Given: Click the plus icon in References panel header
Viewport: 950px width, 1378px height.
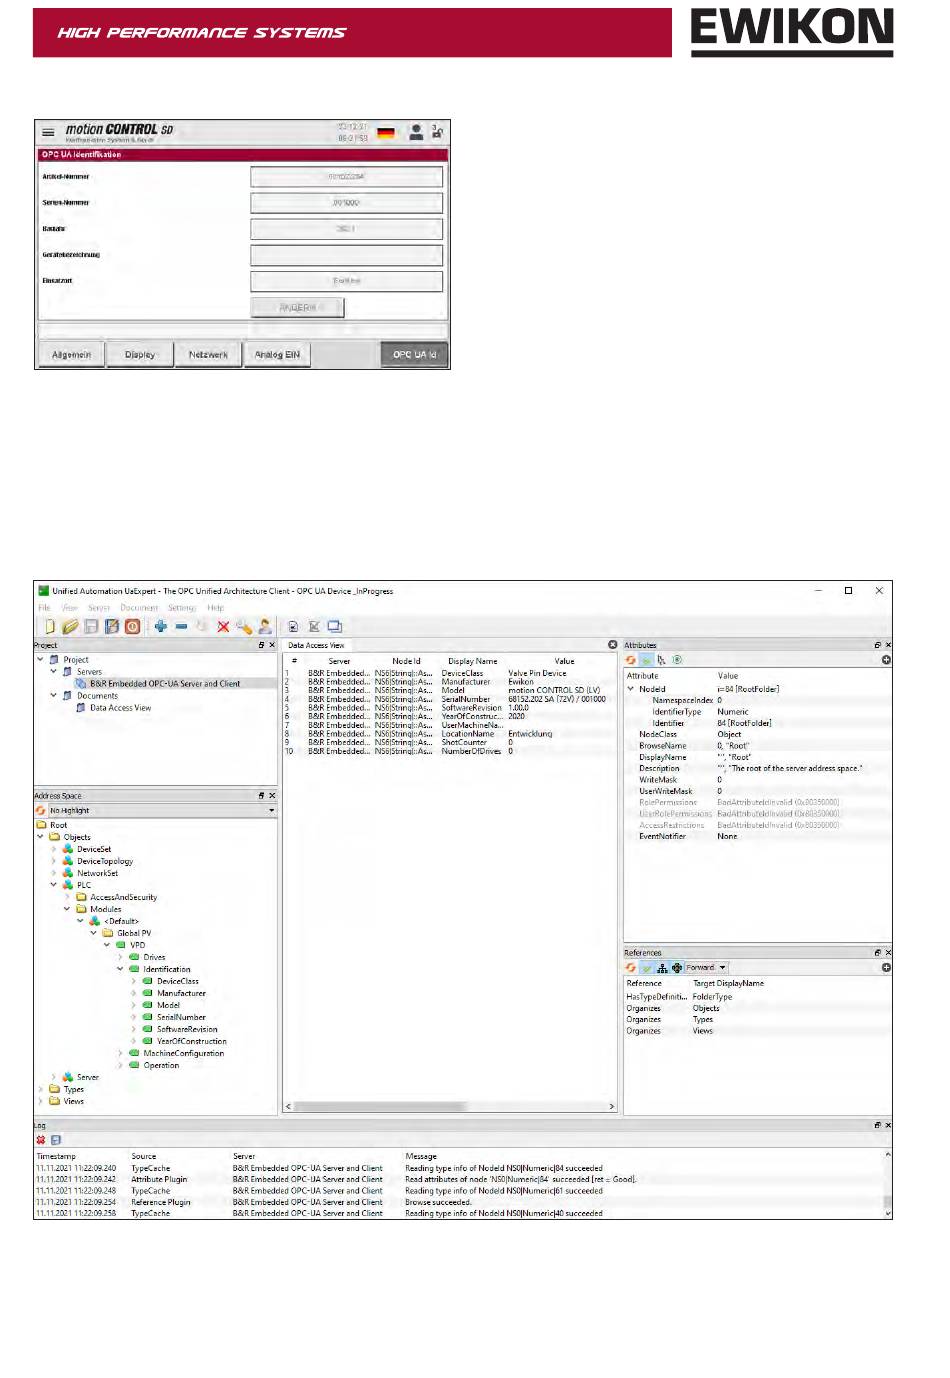Looking at the screenshot, I should coord(886,968).
